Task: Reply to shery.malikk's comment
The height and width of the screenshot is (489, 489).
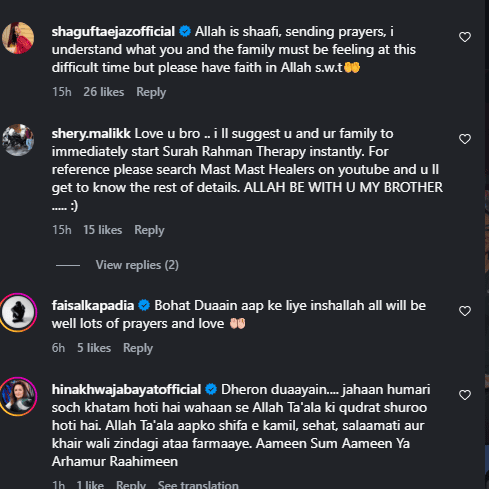Action: coord(149,230)
